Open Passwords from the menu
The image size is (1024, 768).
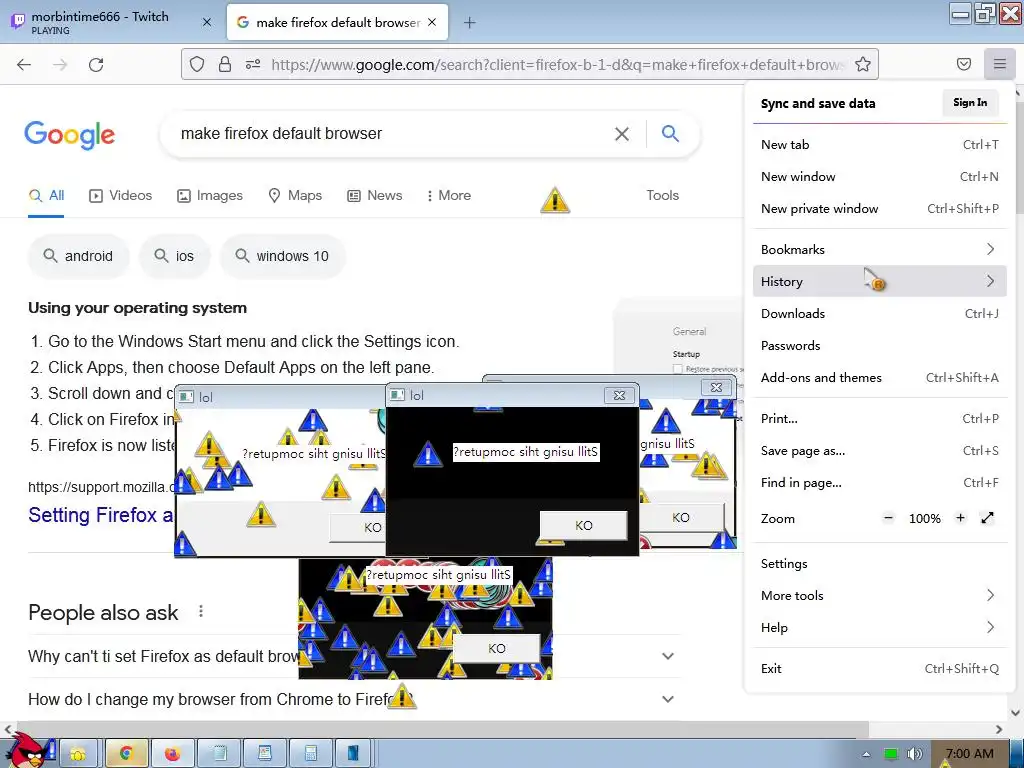tap(879, 345)
